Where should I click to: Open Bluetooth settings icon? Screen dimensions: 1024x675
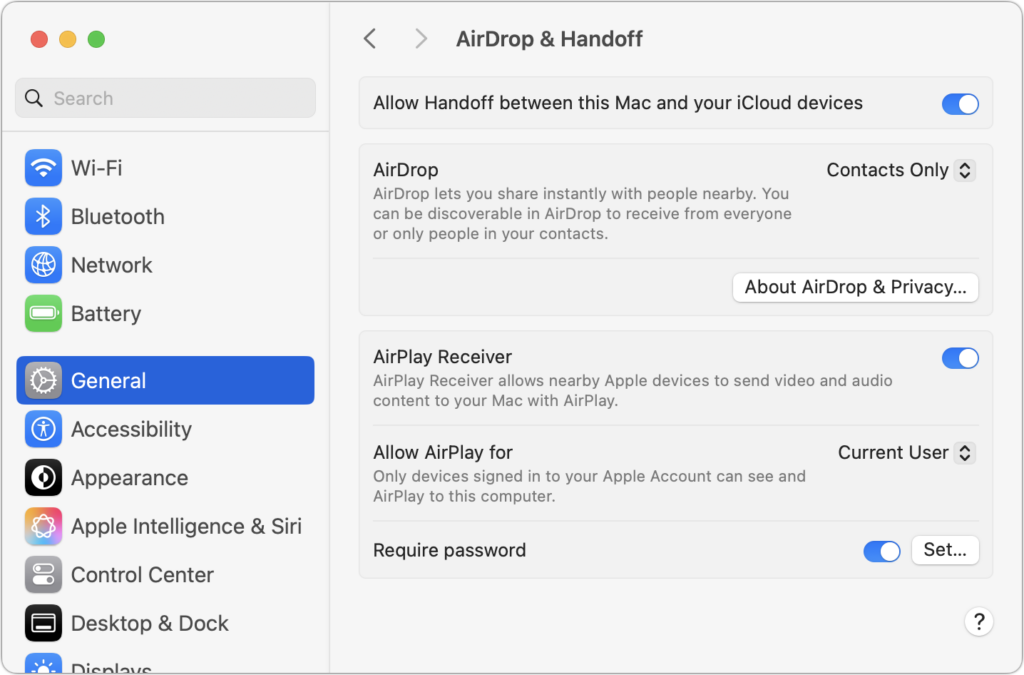point(43,217)
